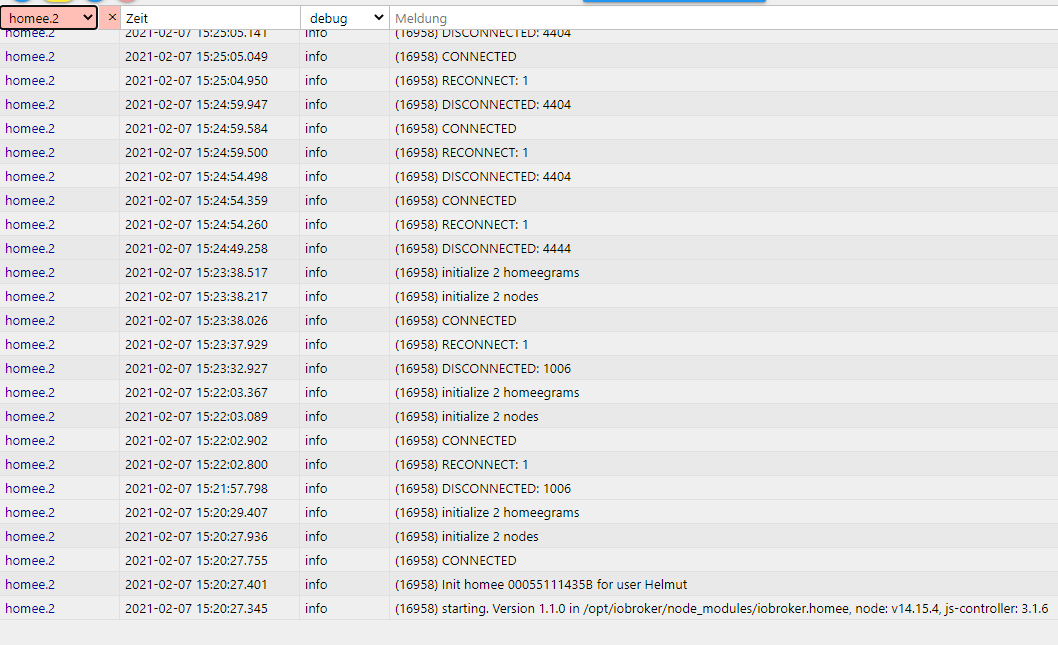1058x645 pixels.
Task: Select initialize 2 nodes message at 15:22:03.089
Action: 466,417
